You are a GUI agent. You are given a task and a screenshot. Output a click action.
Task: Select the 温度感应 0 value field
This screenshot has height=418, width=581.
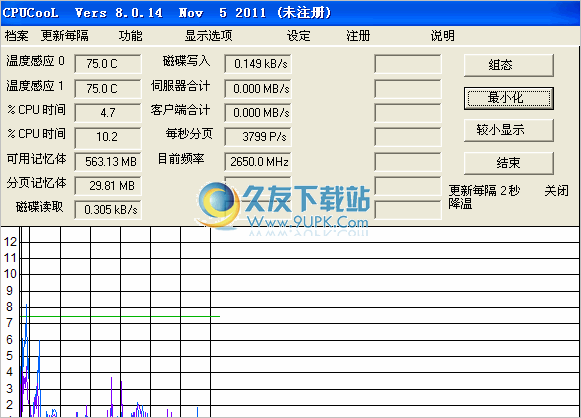click(x=108, y=64)
